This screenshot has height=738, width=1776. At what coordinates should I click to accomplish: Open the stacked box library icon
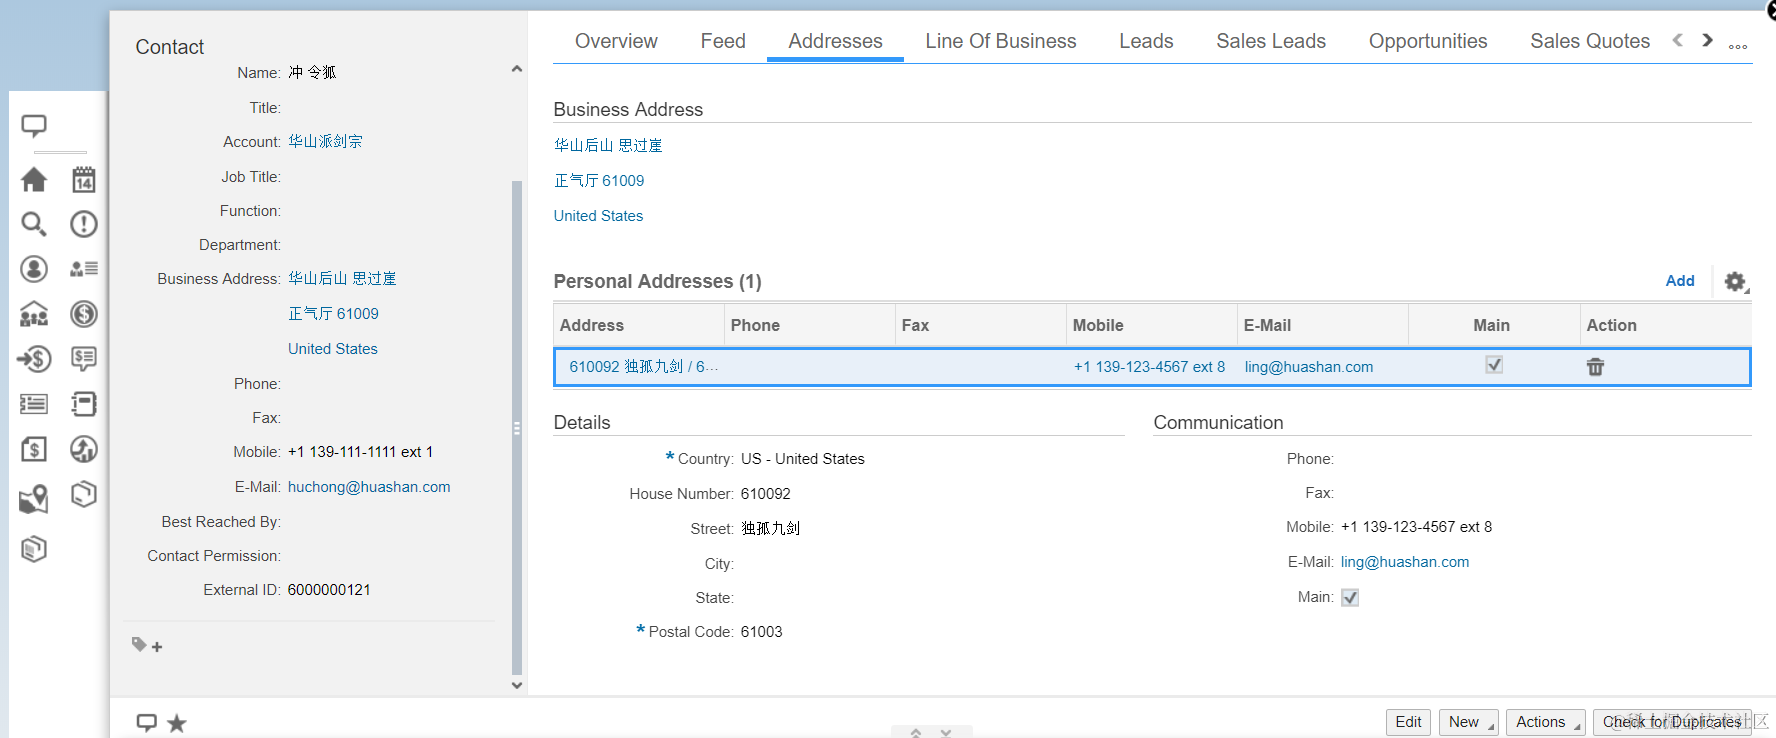click(34, 549)
